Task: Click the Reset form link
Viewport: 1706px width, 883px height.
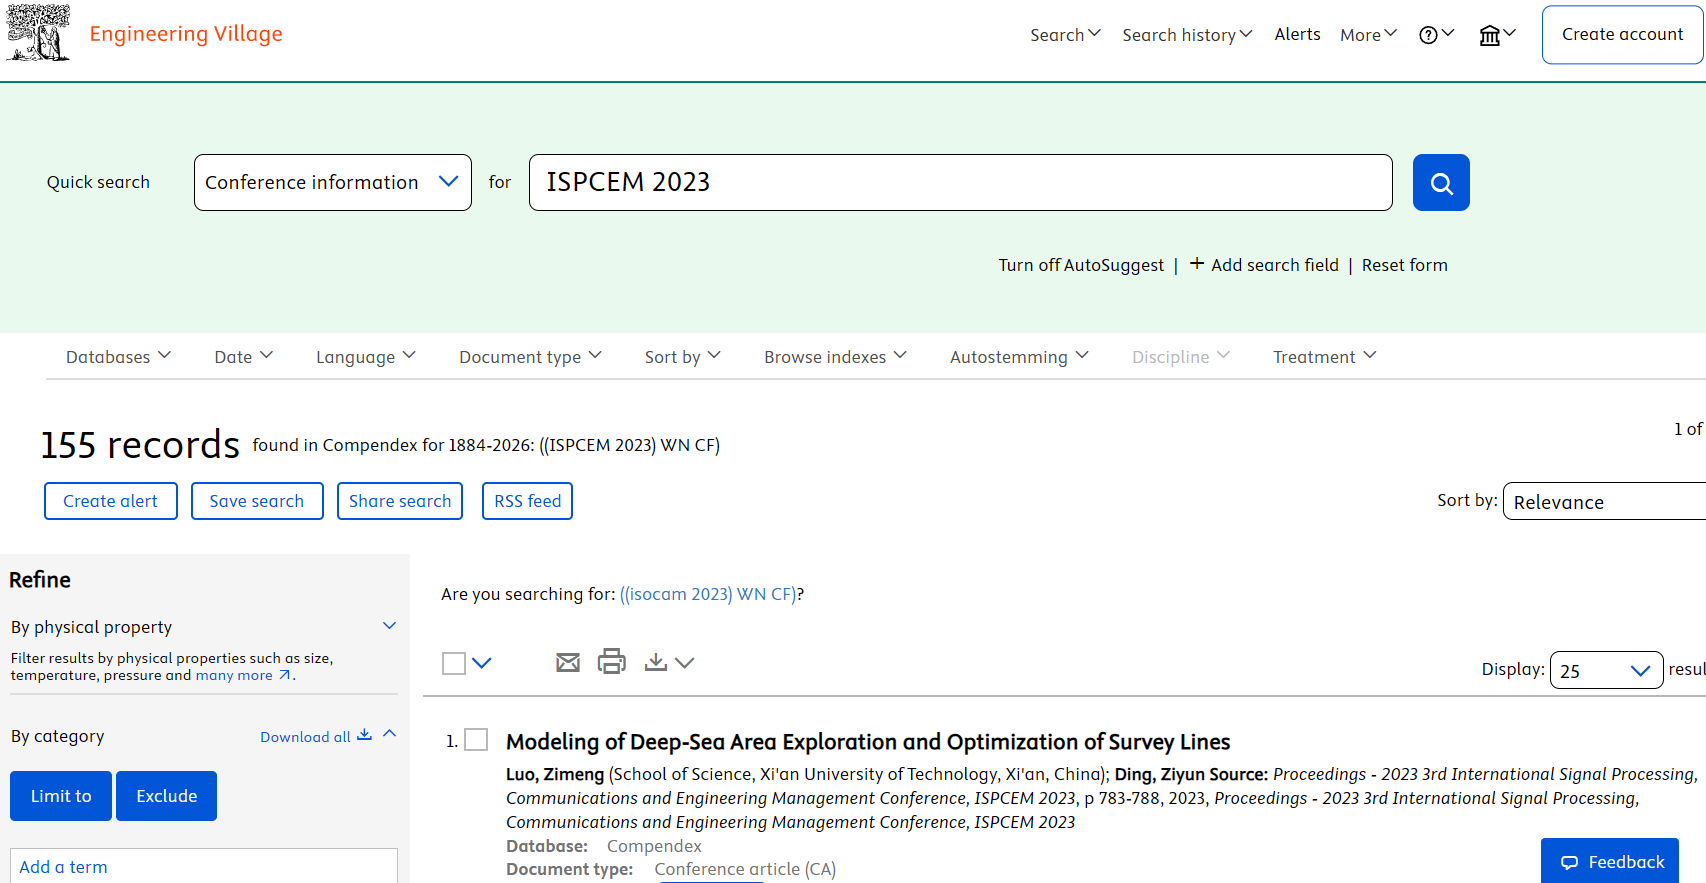Action: 1404,265
